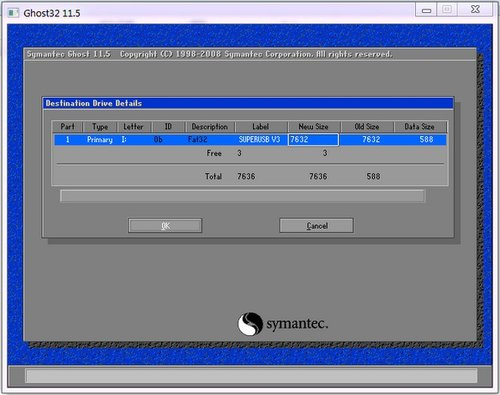Click the 0b ID cell
This screenshot has width=500, height=395.
pos(158,139)
